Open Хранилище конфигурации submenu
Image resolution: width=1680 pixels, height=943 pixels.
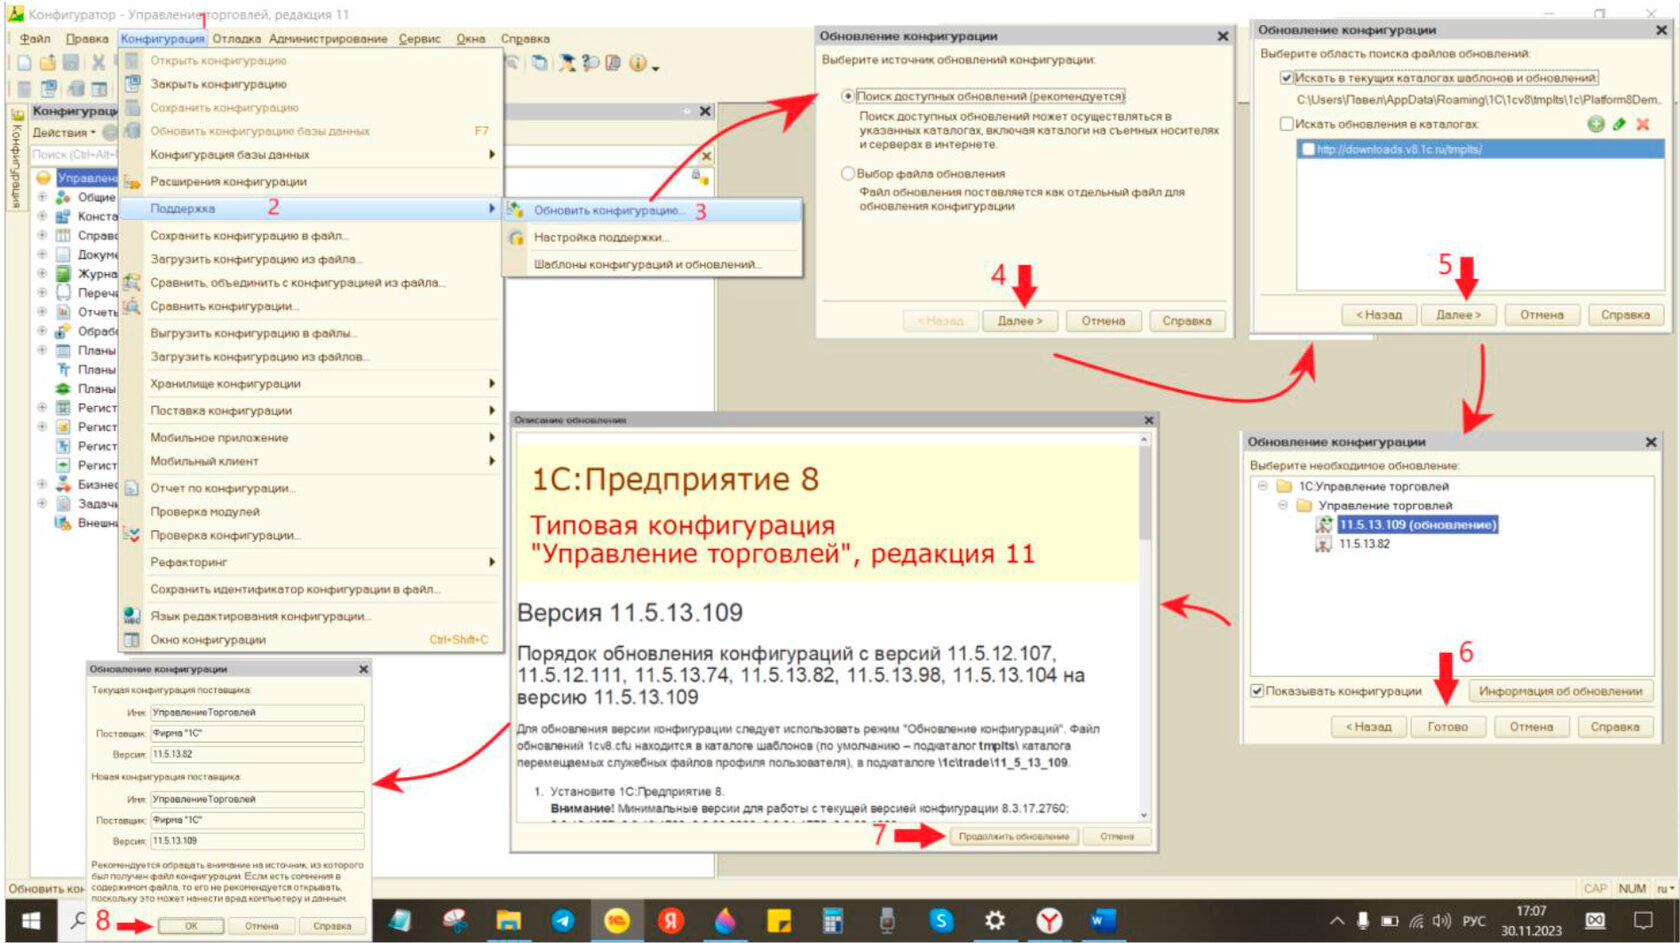coord(310,383)
